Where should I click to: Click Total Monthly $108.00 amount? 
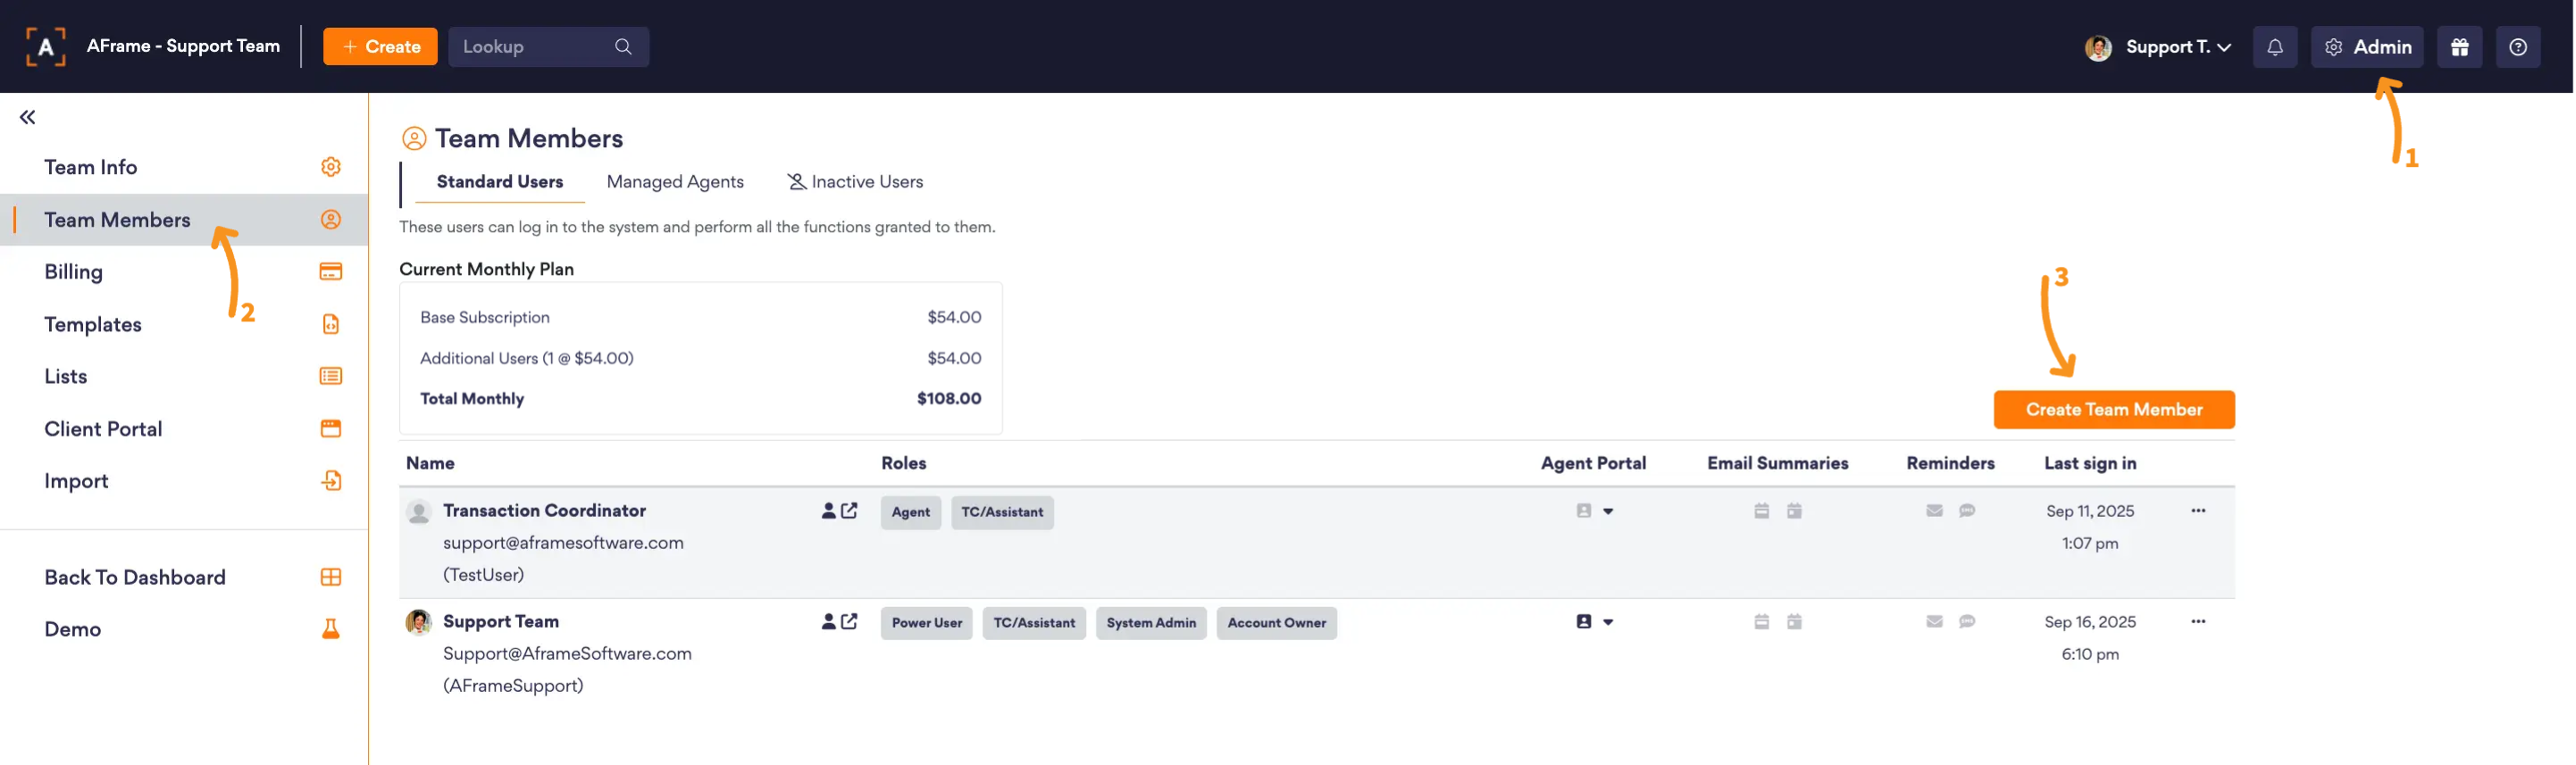(x=948, y=399)
